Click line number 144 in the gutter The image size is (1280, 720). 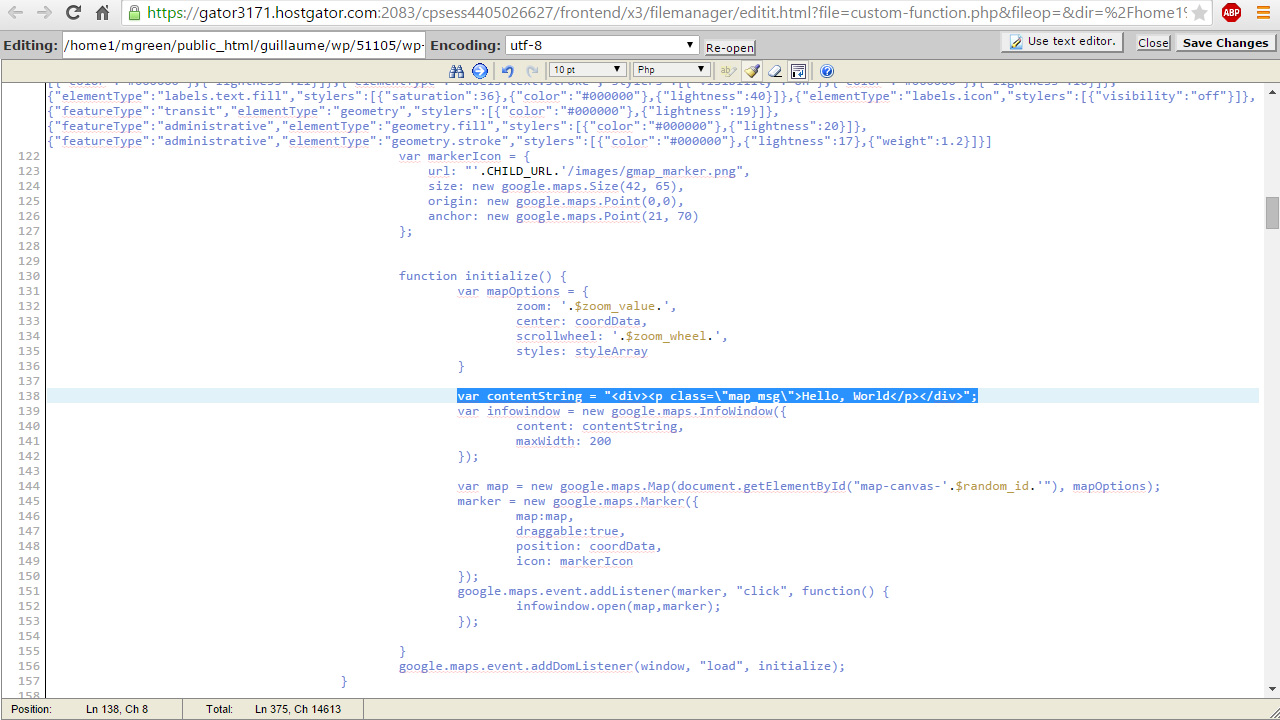coord(29,486)
